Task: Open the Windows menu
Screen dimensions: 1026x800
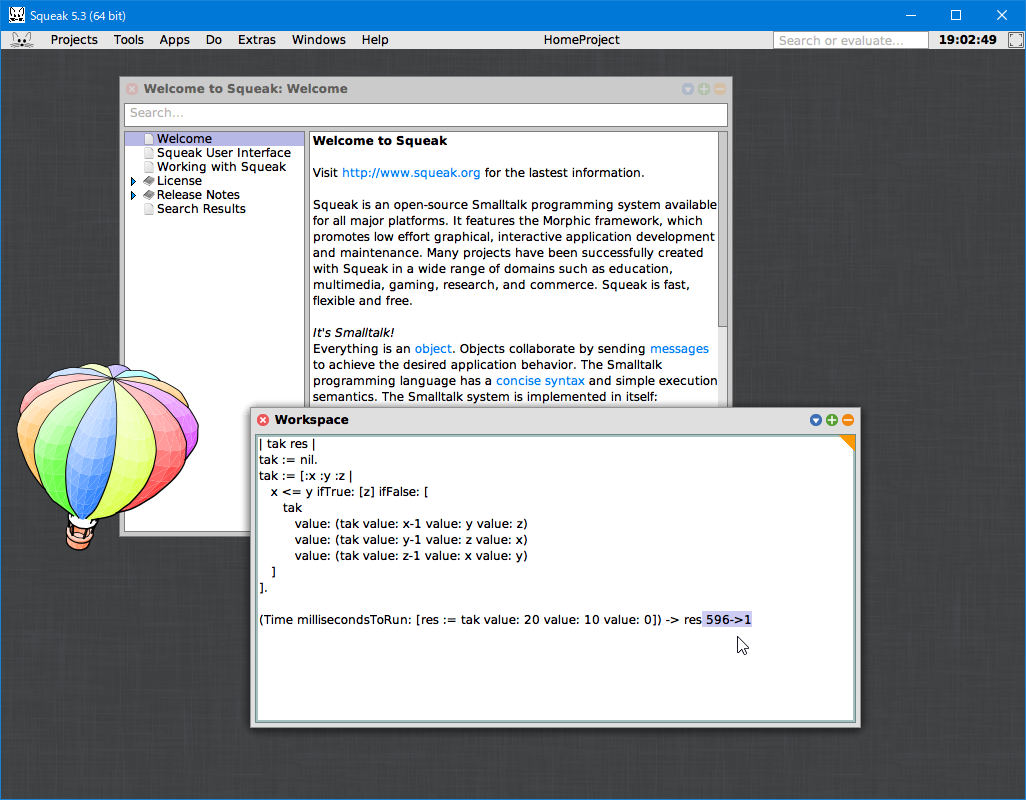Action: click(x=319, y=40)
